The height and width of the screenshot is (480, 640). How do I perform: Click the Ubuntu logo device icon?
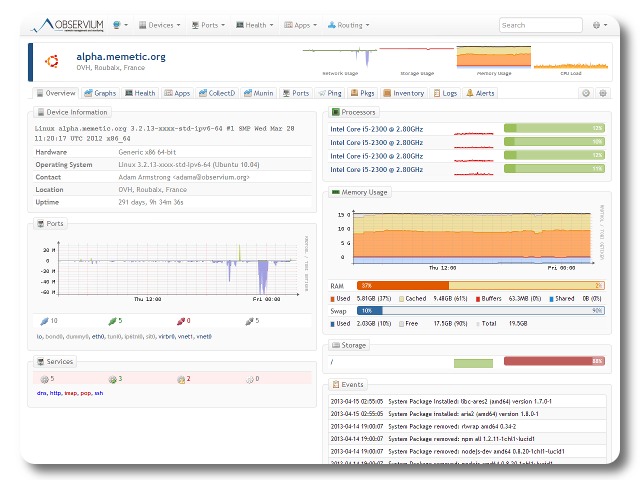click(52, 61)
